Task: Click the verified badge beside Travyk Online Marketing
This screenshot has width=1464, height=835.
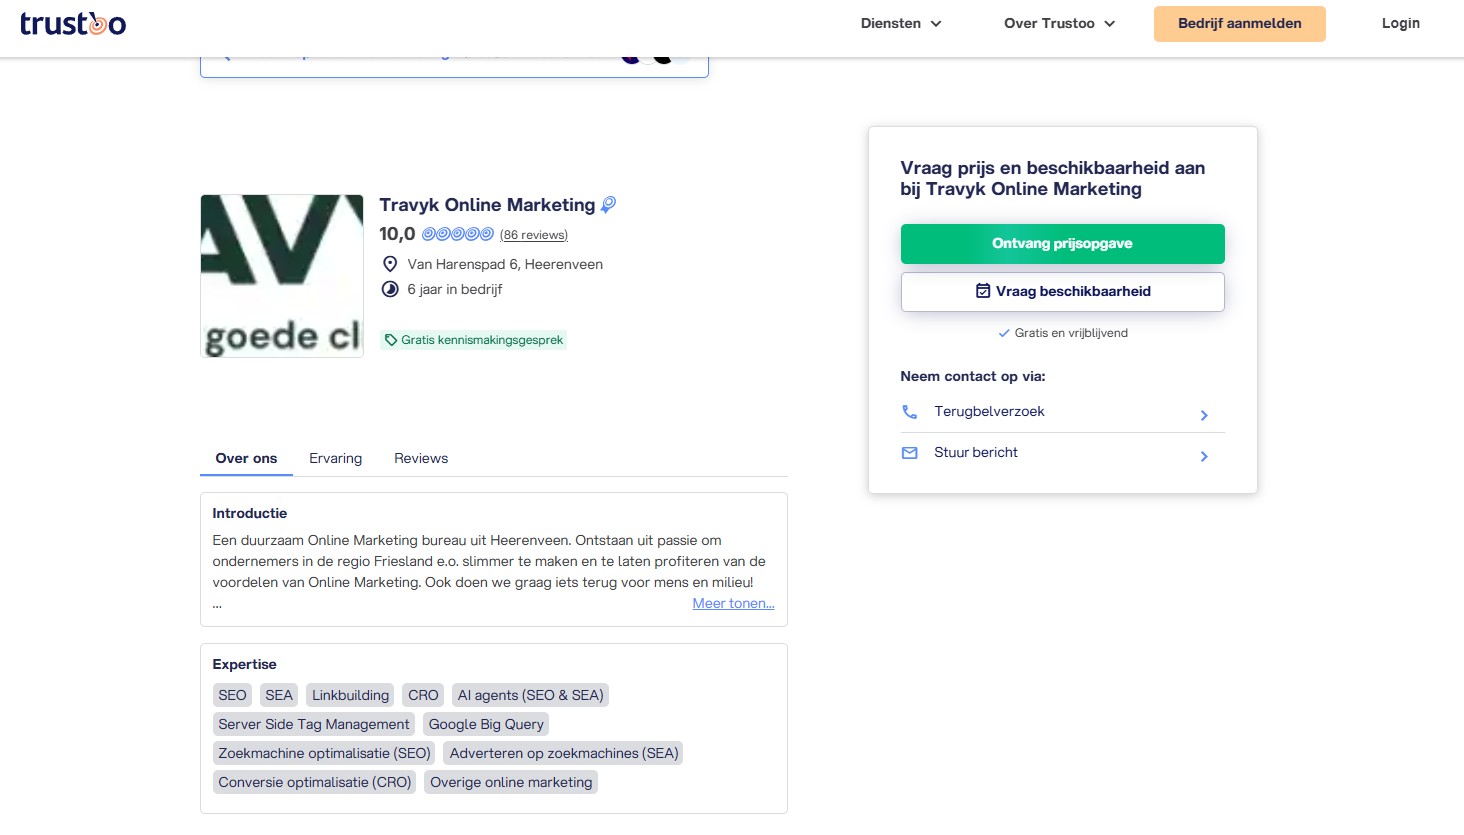Action: pos(608,205)
